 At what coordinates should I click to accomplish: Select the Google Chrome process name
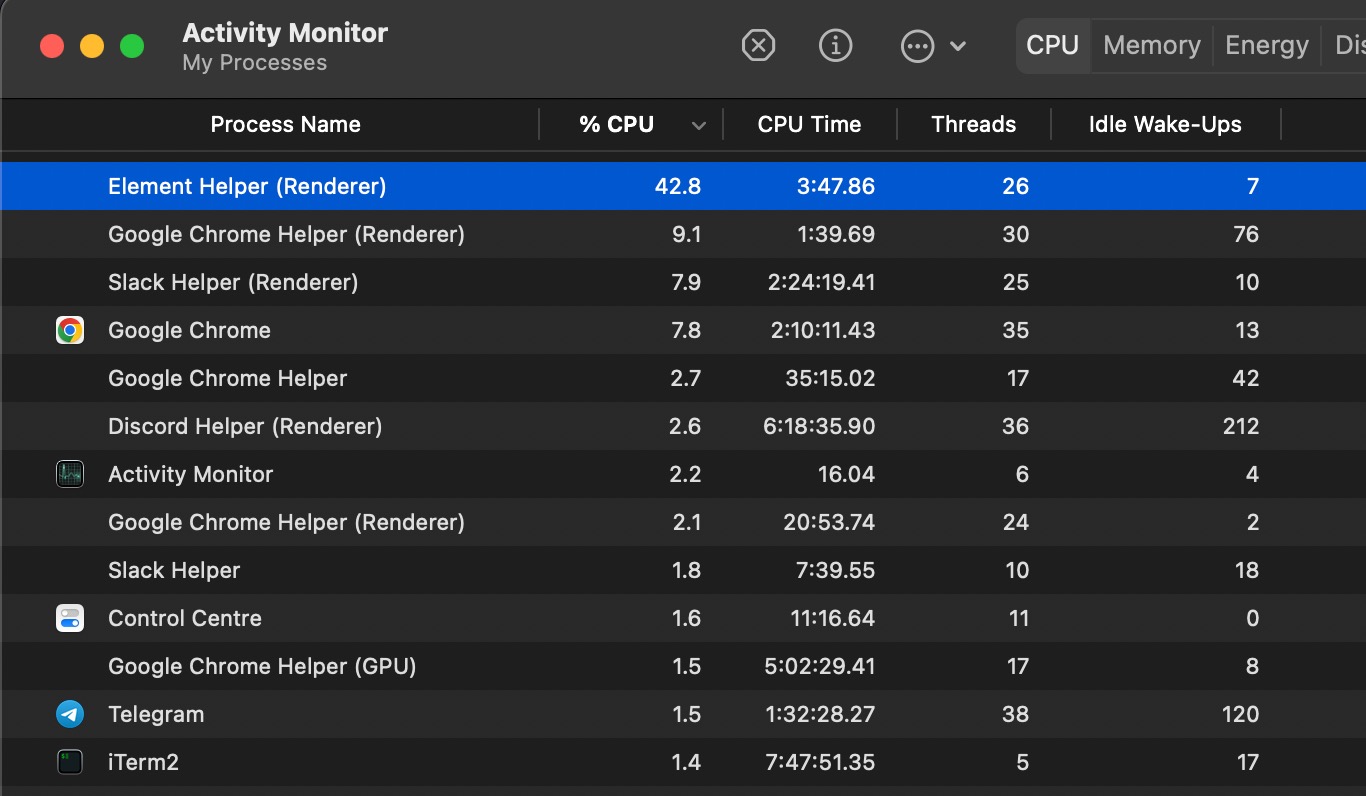point(189,330)
